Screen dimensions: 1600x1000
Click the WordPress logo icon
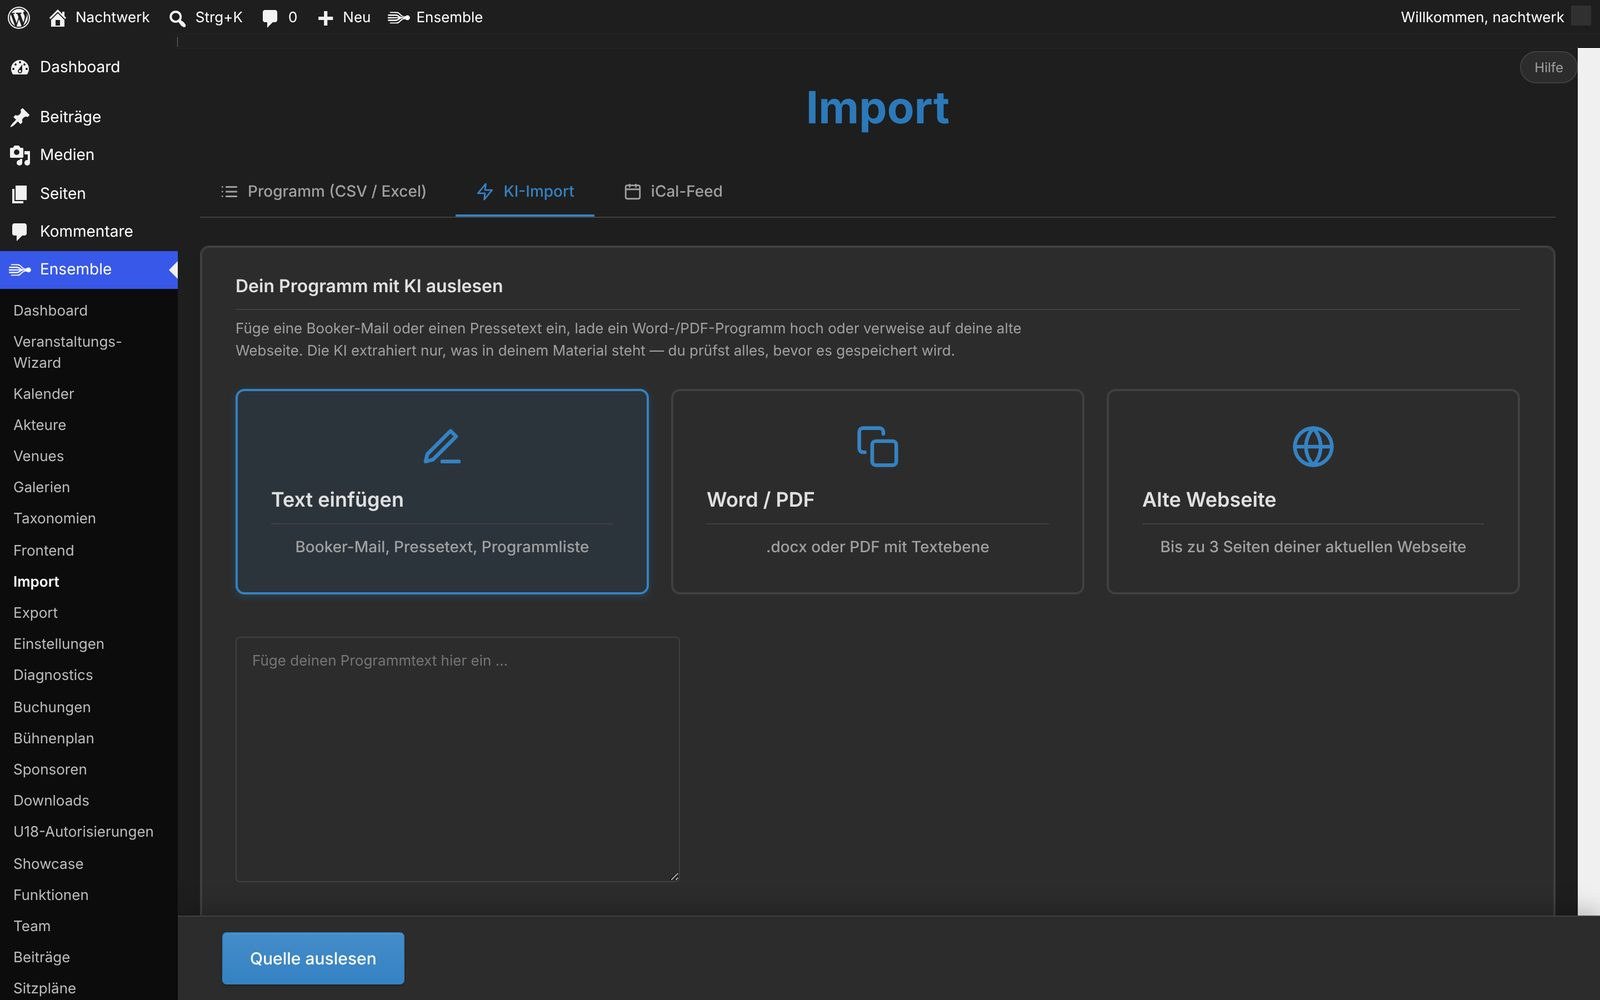coord(19,17)
